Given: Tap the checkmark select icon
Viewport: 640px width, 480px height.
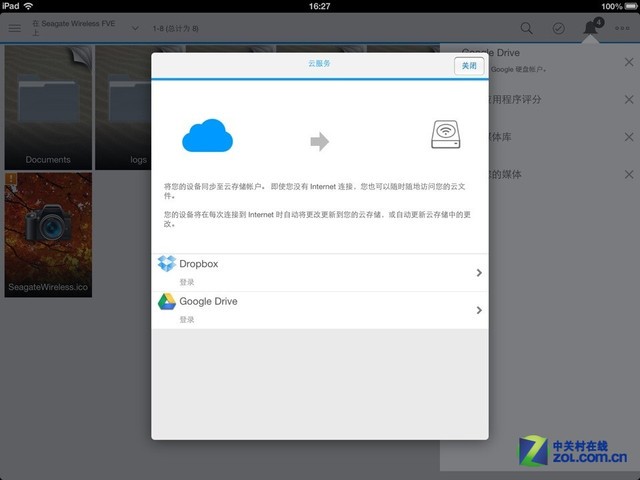Looking at the screenshot, I should tap(558, 28).
